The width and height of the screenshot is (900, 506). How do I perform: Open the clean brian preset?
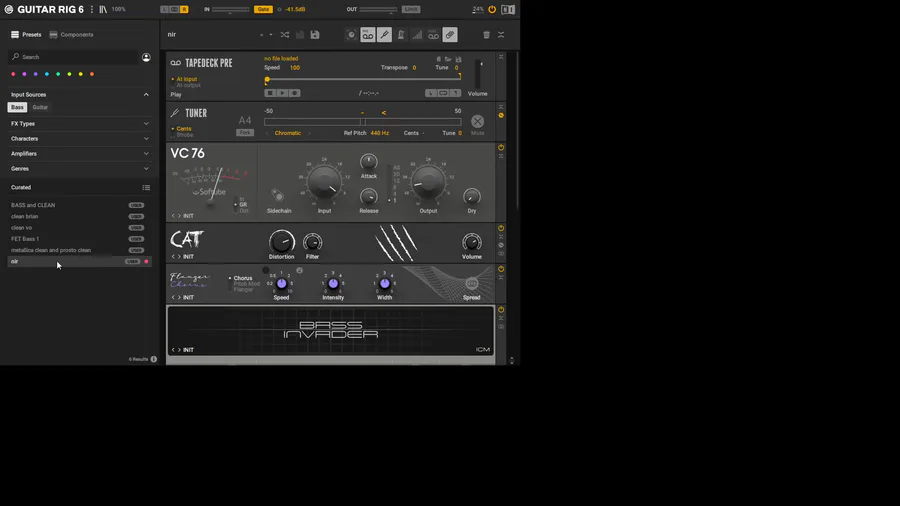[79, 216]
